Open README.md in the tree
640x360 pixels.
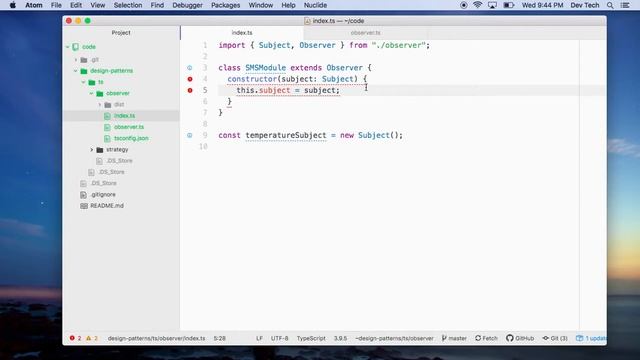(x=107, y=206)
